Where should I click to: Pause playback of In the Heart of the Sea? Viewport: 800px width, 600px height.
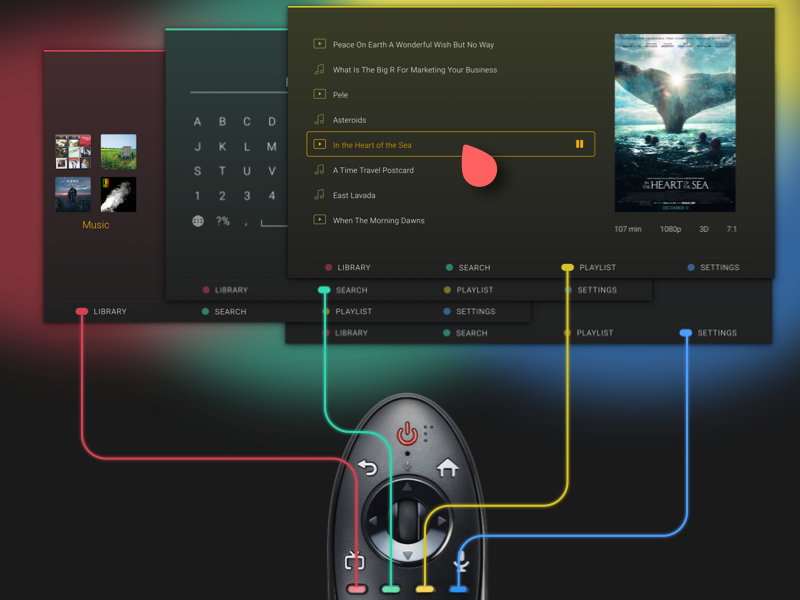pyautogui.click(x=580, y=144)
